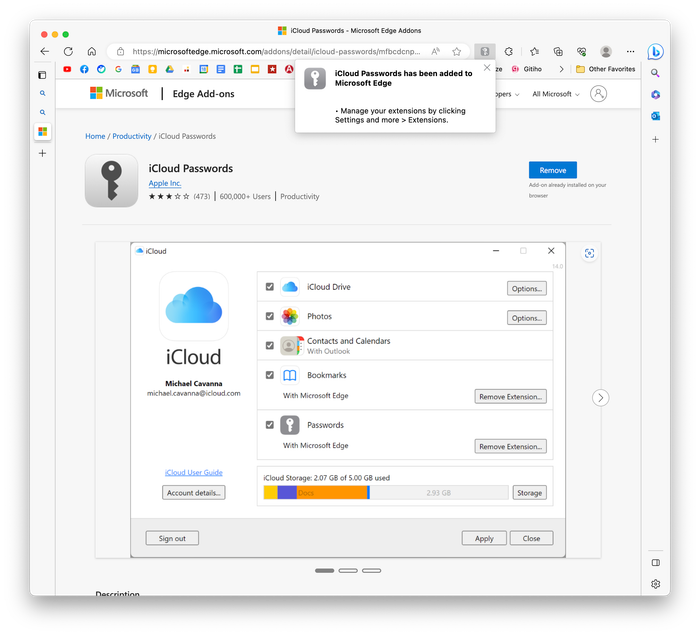Show more bookmarks with overflow chevron
Screen dimensions: 700x635
click(561, 69)
